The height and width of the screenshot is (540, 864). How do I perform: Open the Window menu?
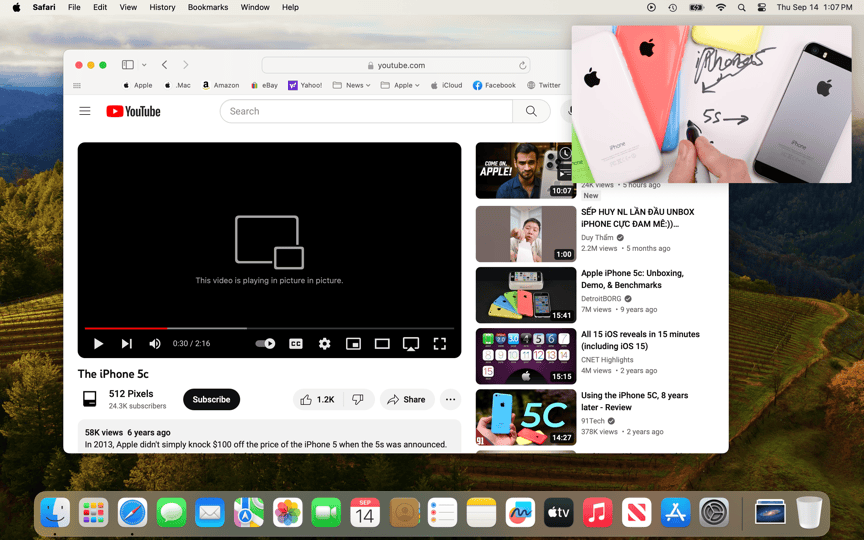pyautogui.click(x=255, y=7)
